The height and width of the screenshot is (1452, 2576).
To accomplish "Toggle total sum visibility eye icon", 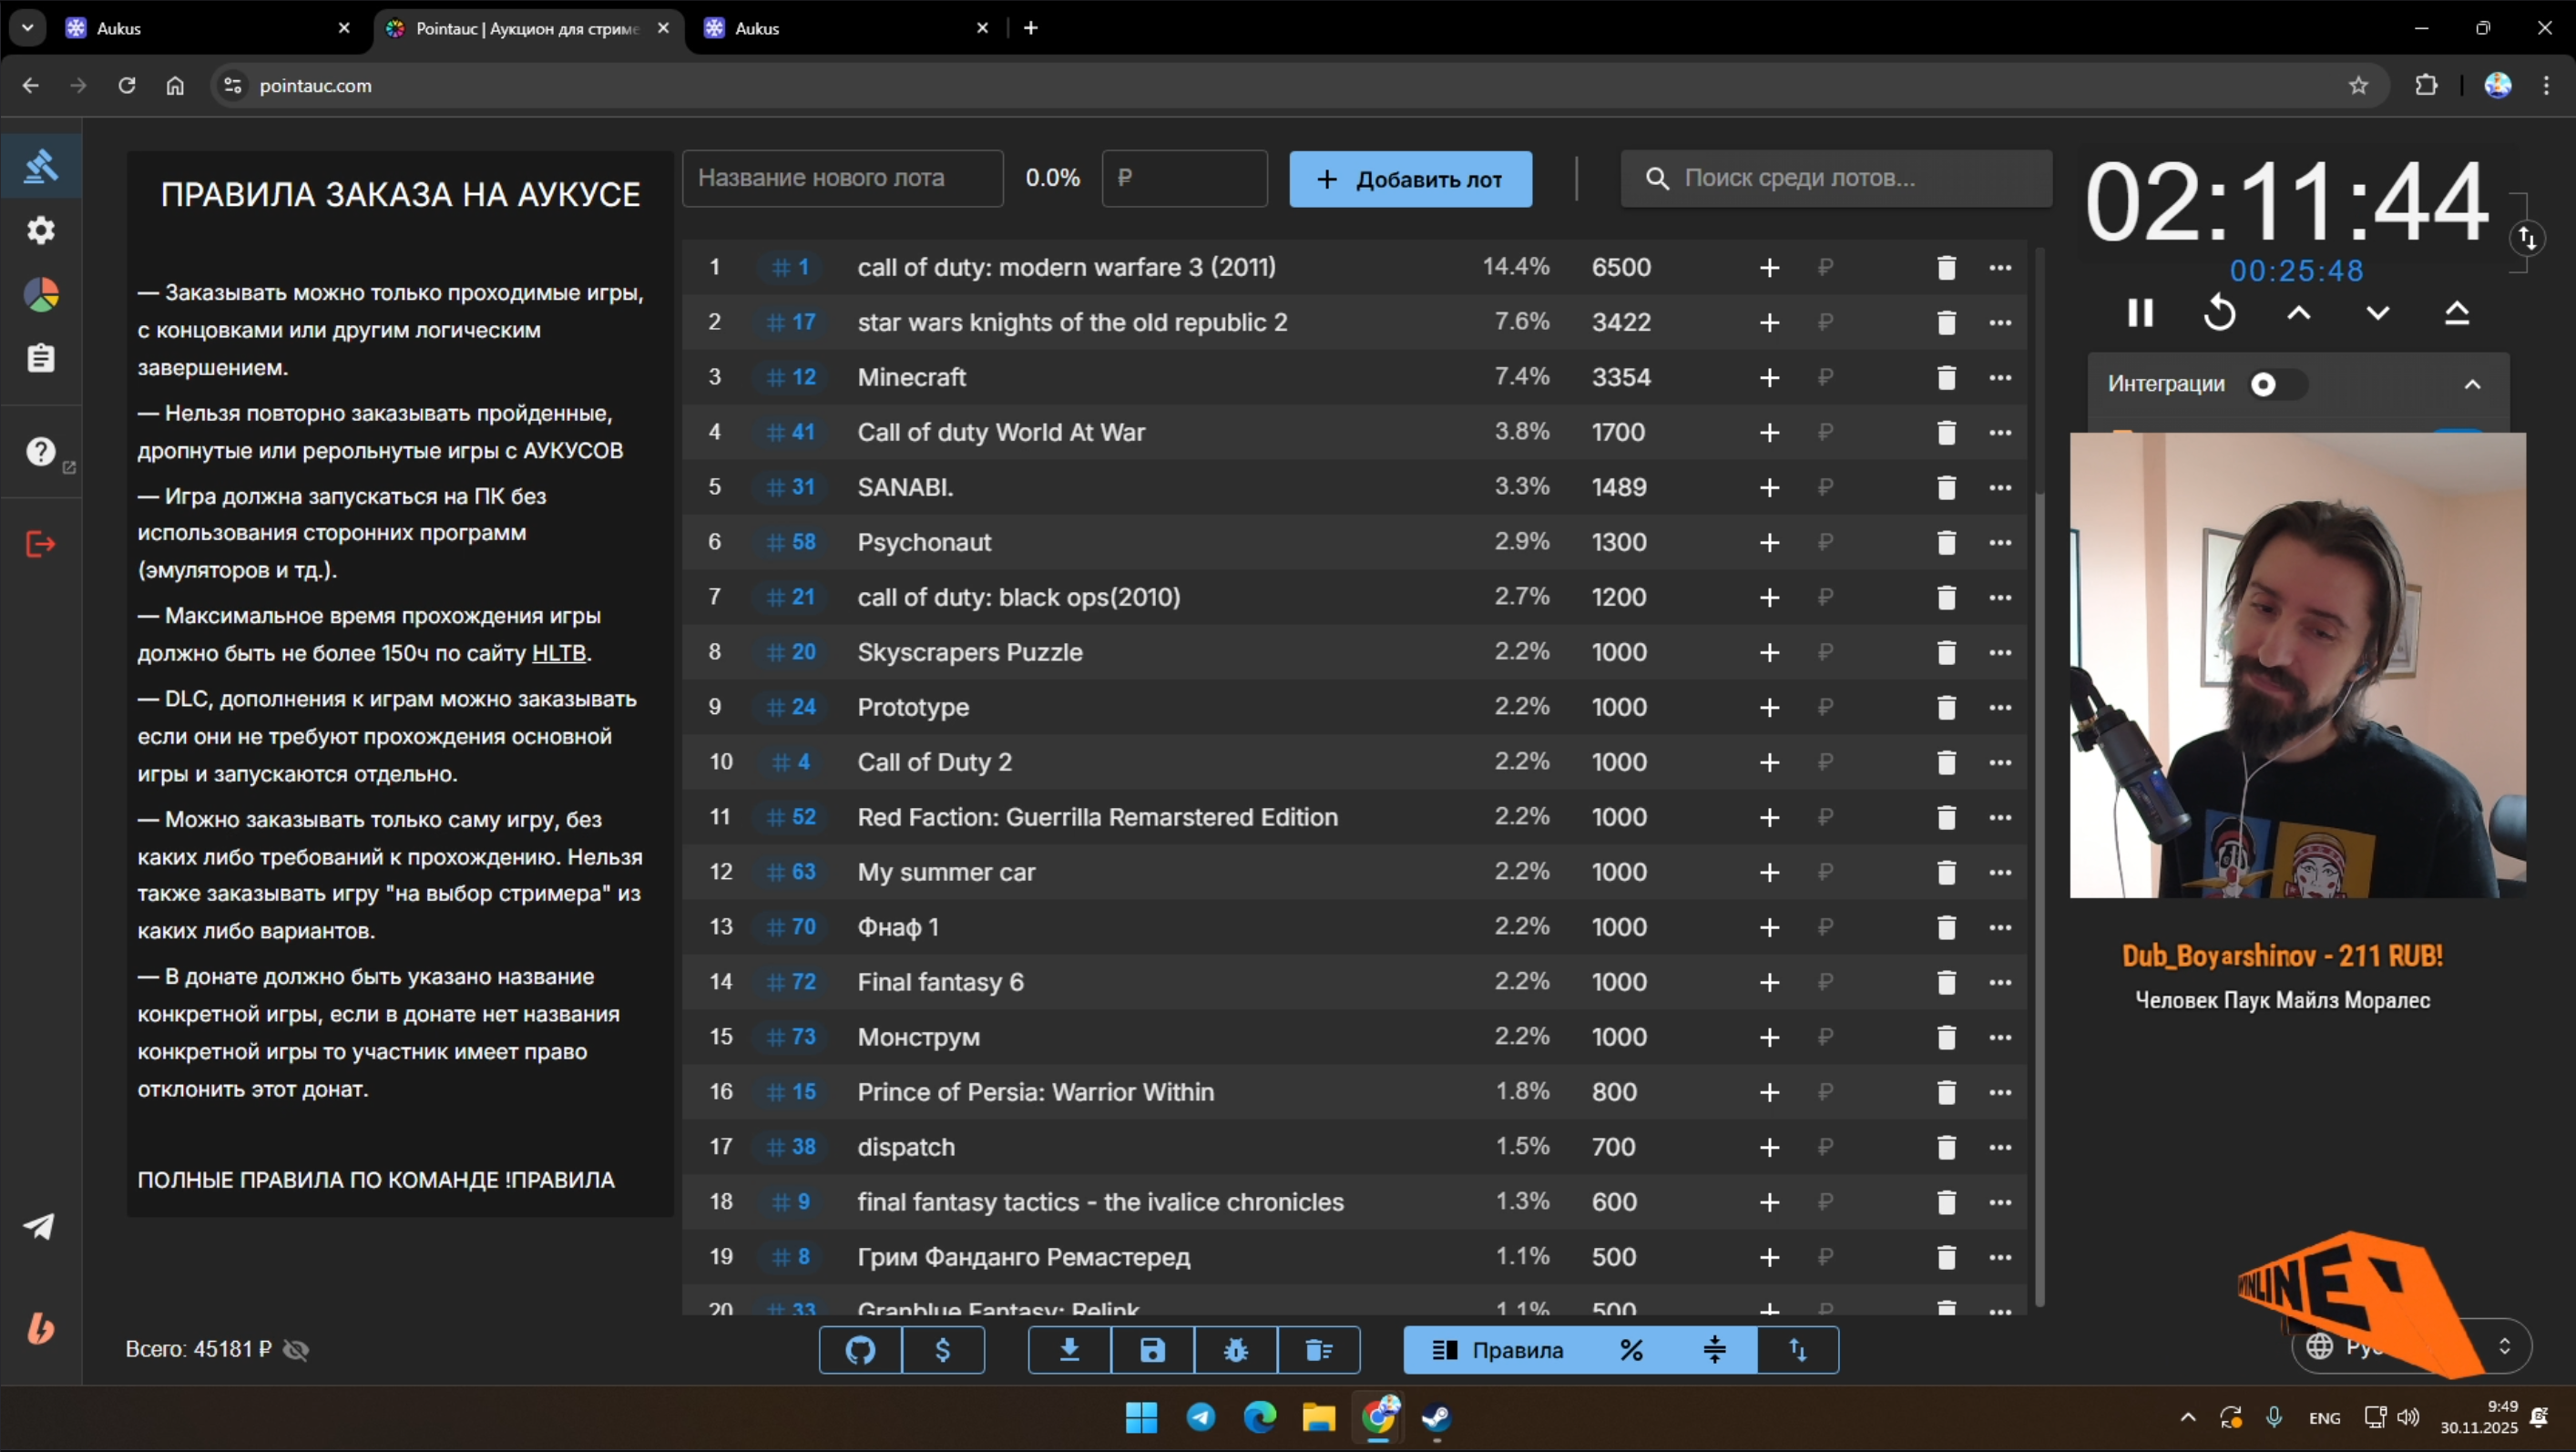I will 296,1350.
